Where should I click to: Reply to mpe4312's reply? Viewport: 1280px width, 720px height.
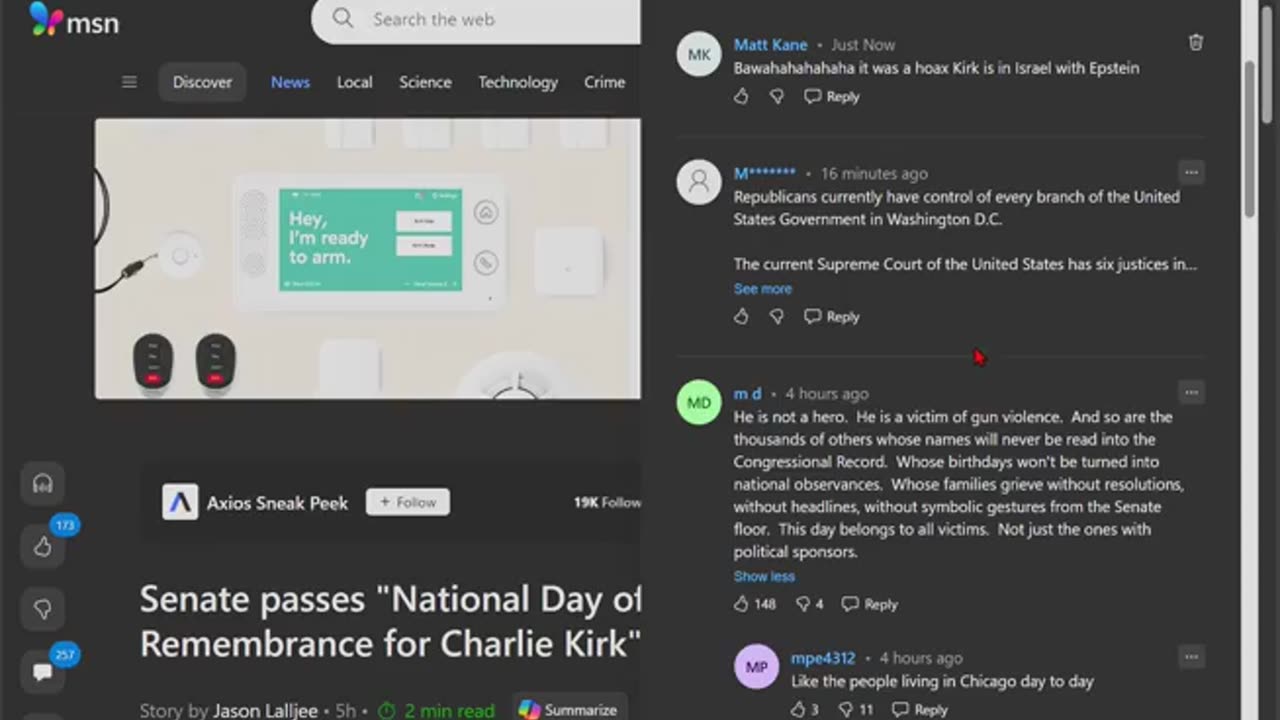[x=920, y=709]
